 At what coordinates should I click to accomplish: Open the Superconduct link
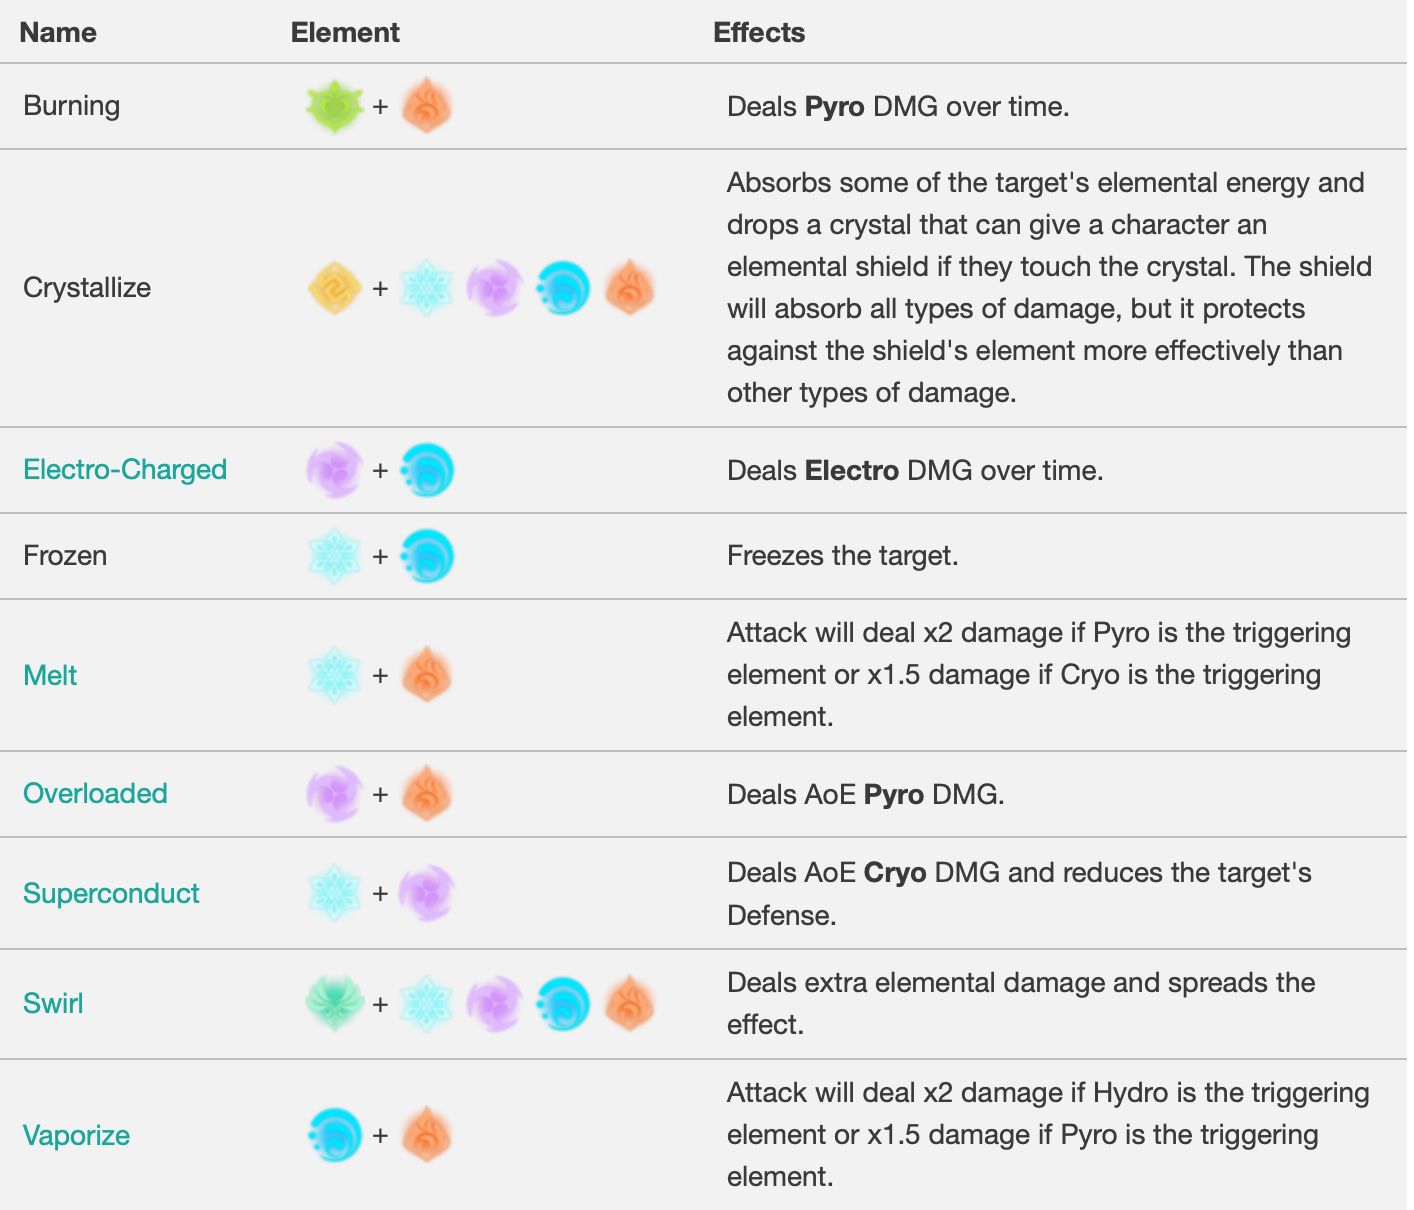pyautogui.click(x=111, y=893)
